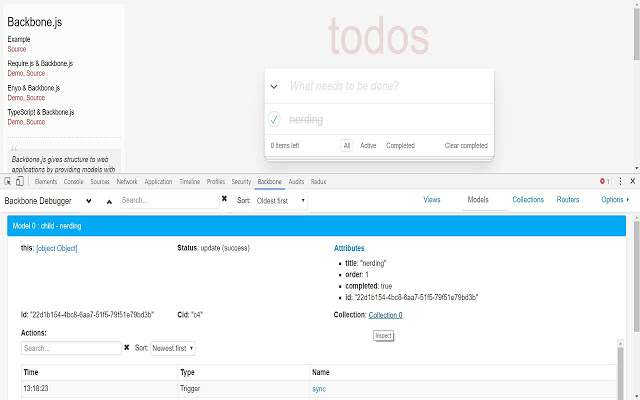Click Clear completed

pos(466,145)
